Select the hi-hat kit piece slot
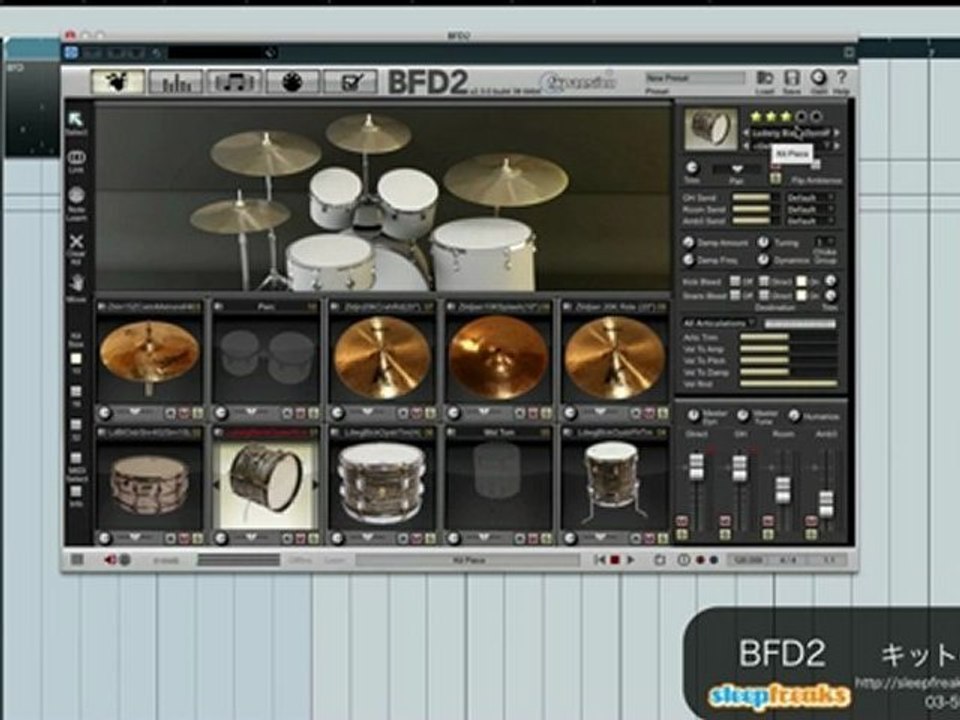This screenshot has height=720, width=960. pos(149,358)
